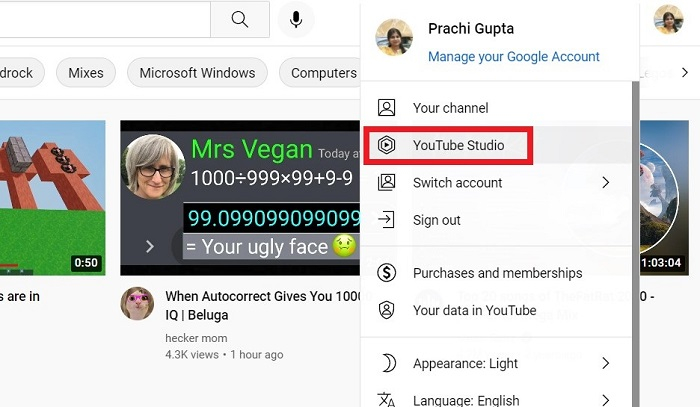Click the shield icon for Your data
The image size is (700, 407).
386,310
